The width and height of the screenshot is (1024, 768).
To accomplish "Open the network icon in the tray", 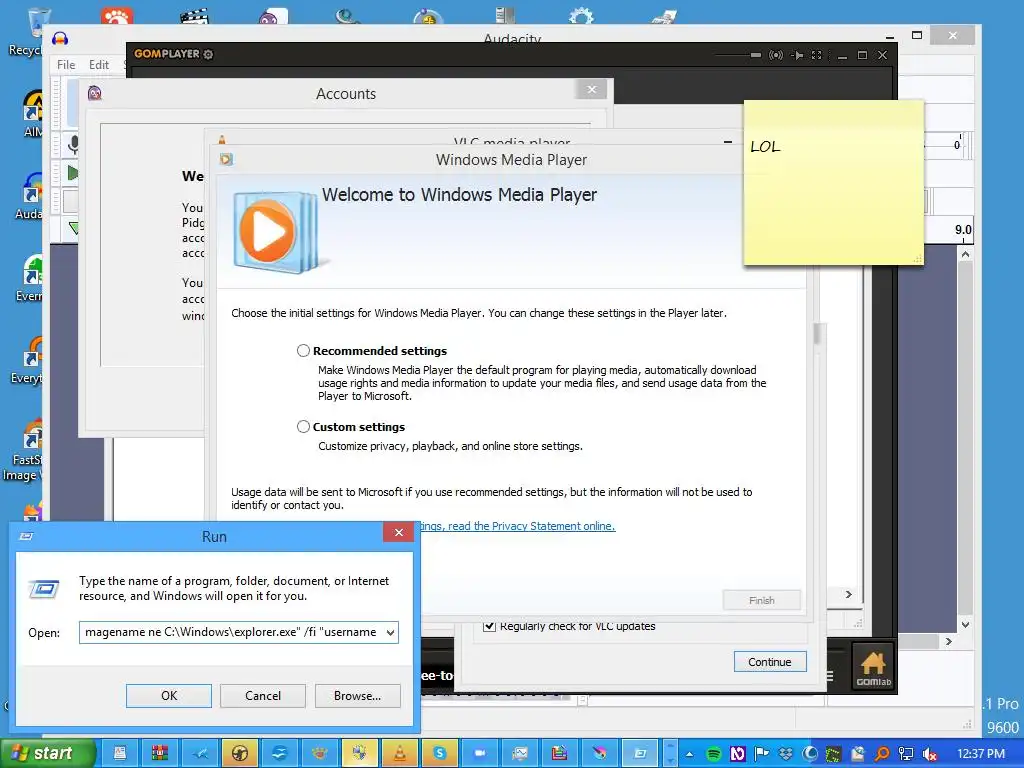I will pos(906,754).
